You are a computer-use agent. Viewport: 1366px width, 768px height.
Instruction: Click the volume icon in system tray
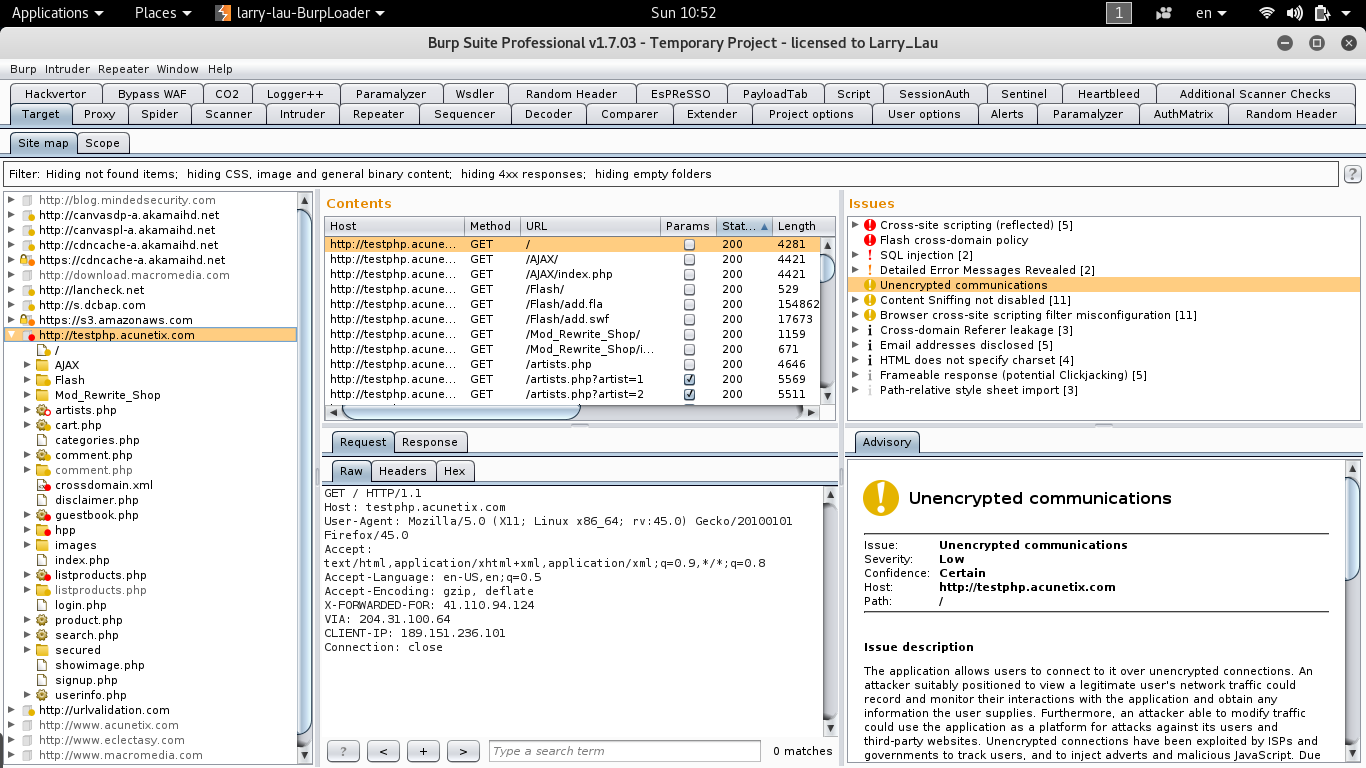(x=1295, y=13)
